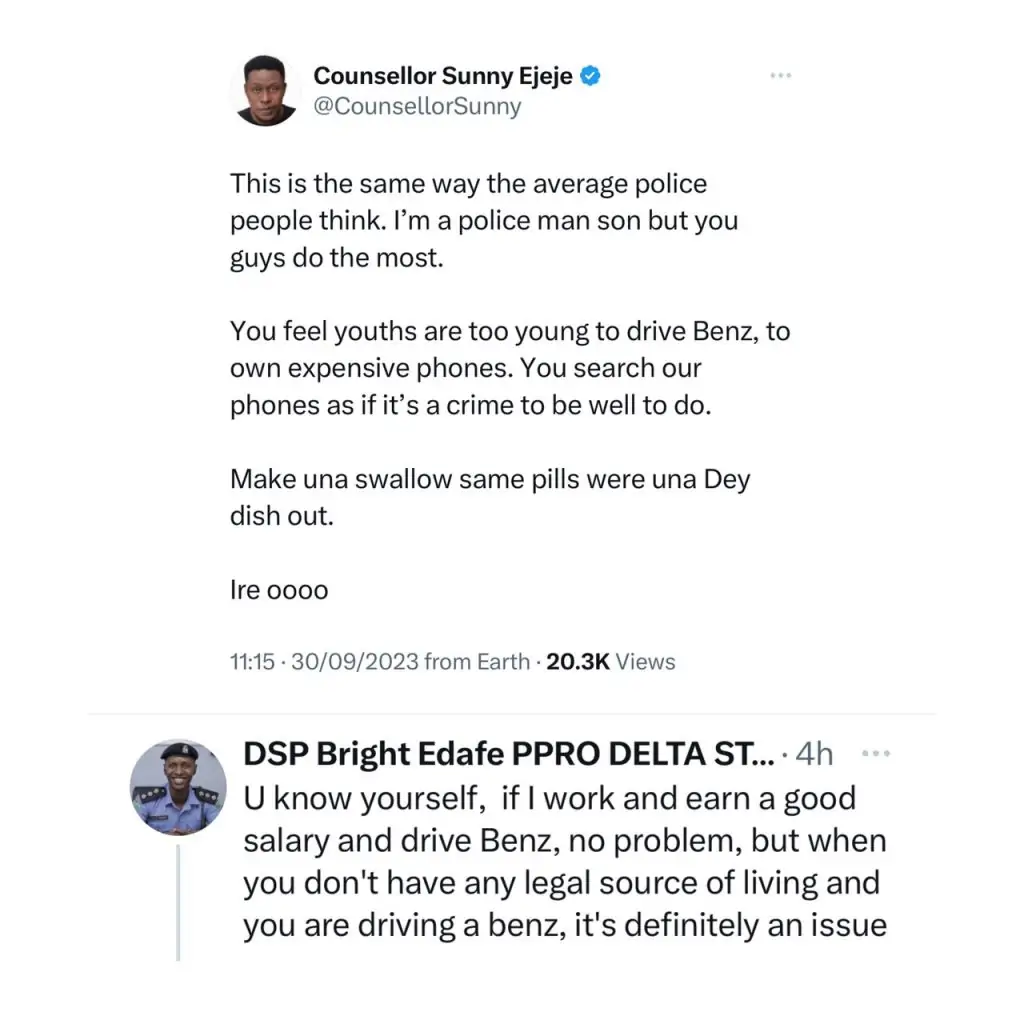Image resolution: width=1024 pixels, height=1024 pixels.
Task: Open Edafe's reply text about driving a Benz
Action: click(x=564, y=862)
